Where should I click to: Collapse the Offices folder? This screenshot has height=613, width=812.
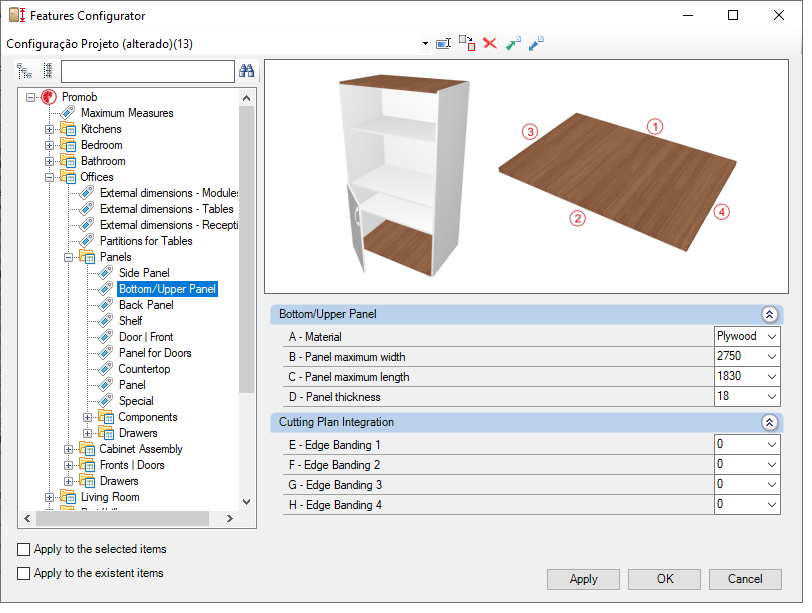[49, 177]
